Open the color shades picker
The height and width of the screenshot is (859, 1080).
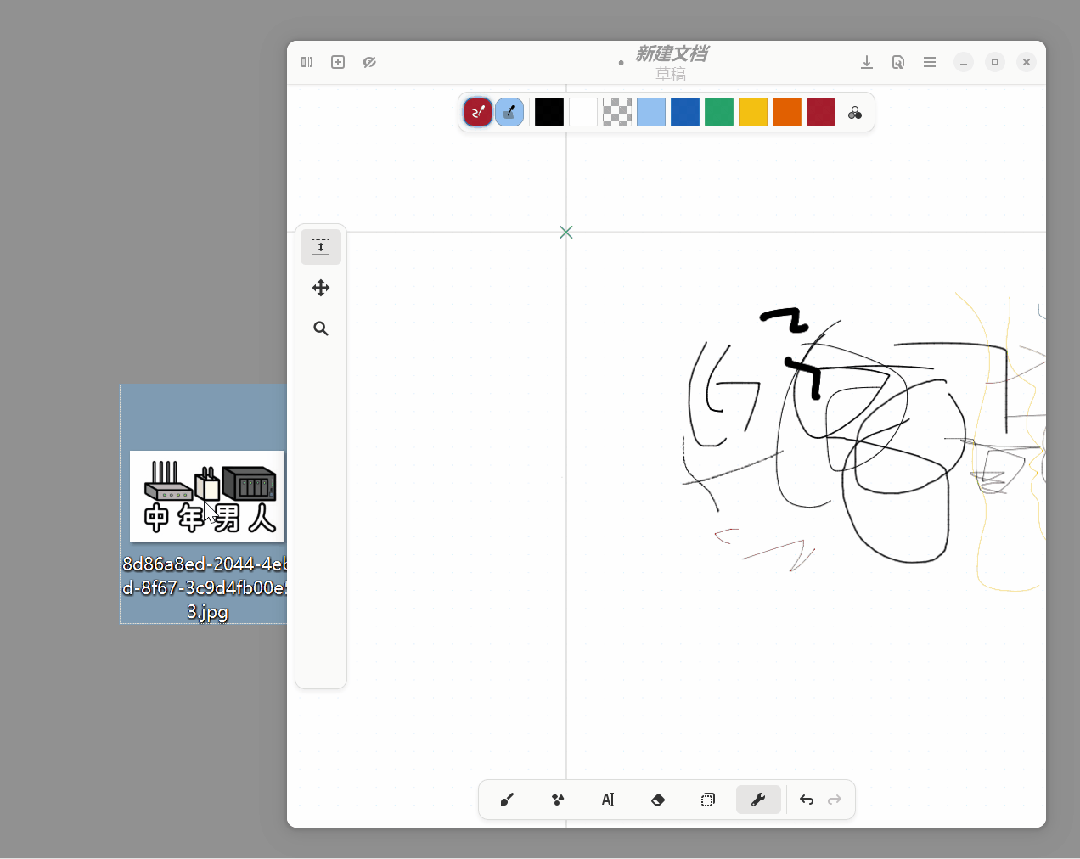(x=855, y=112)
